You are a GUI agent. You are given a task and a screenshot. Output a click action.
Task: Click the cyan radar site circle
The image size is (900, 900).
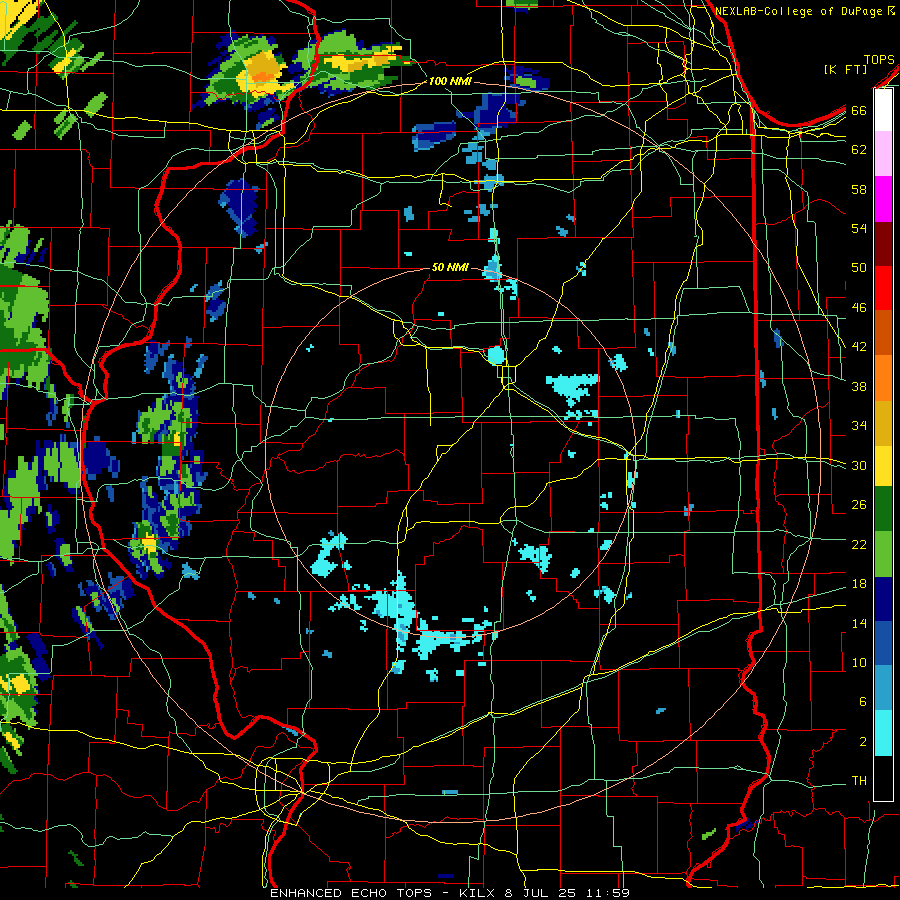[x=496, y=355]
